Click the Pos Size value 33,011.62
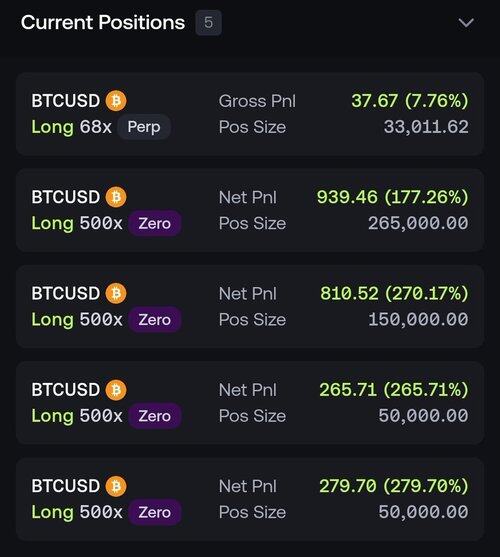Screen dimensions: 500x557 426,127
